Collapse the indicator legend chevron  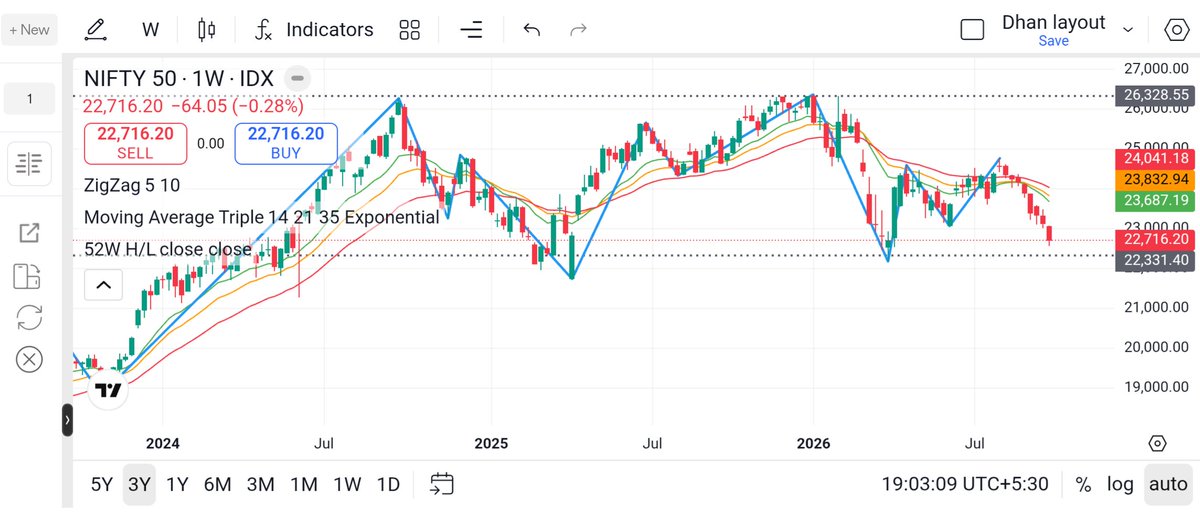tap(103, 285)
